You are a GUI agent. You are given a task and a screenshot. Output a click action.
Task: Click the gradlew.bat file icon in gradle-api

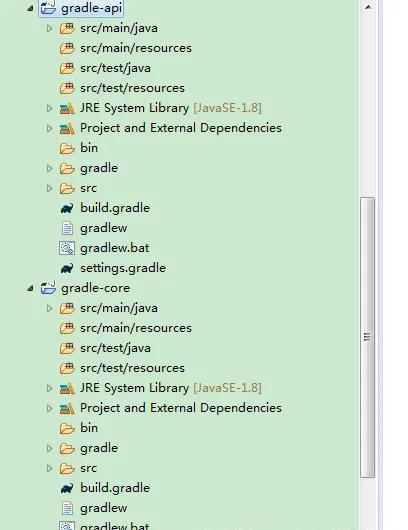click(x=67, y=248)
